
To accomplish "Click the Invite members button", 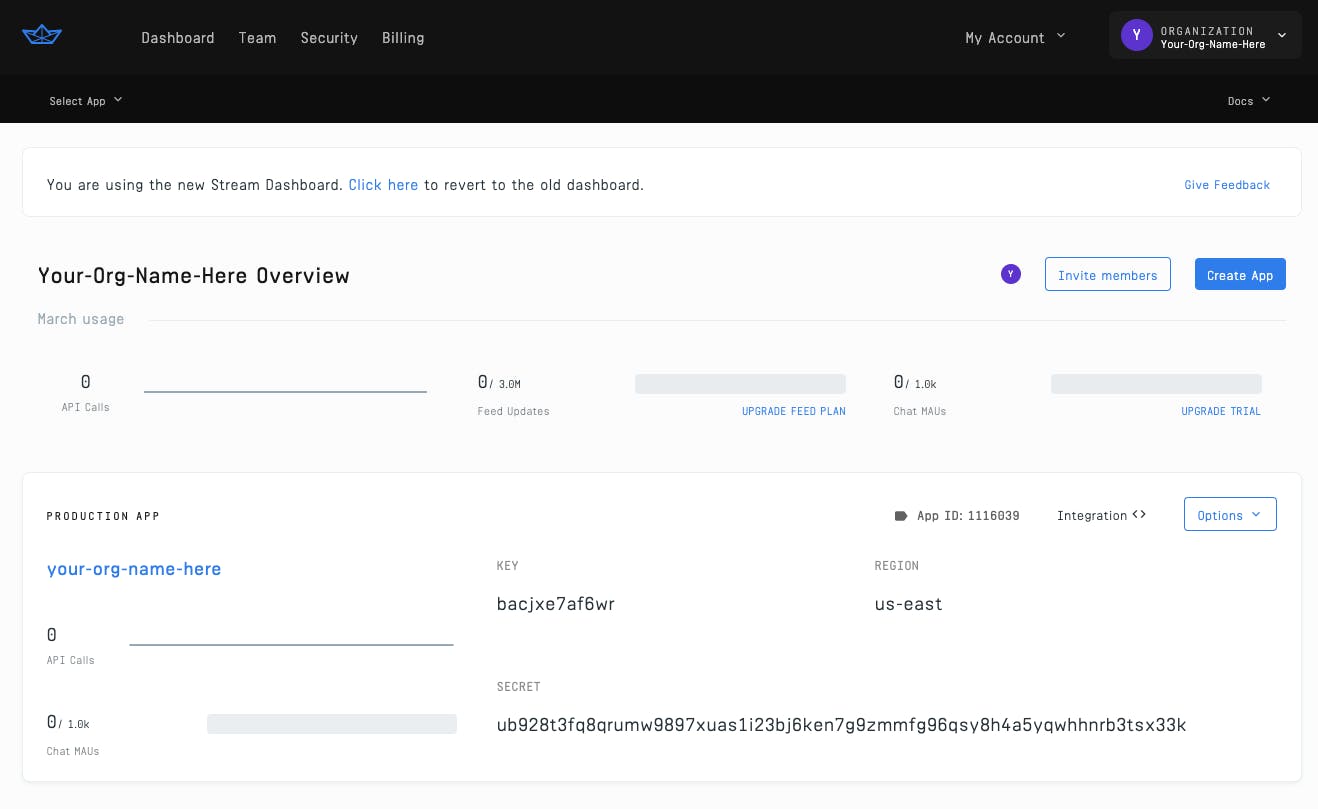I will [x=1107, y=275].
